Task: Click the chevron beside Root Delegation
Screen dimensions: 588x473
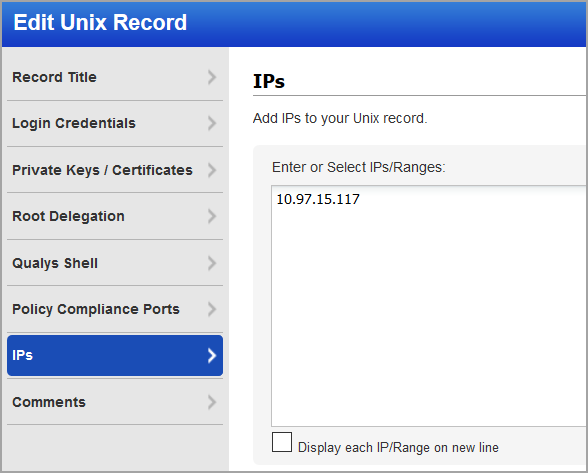Action: (212, 216)
